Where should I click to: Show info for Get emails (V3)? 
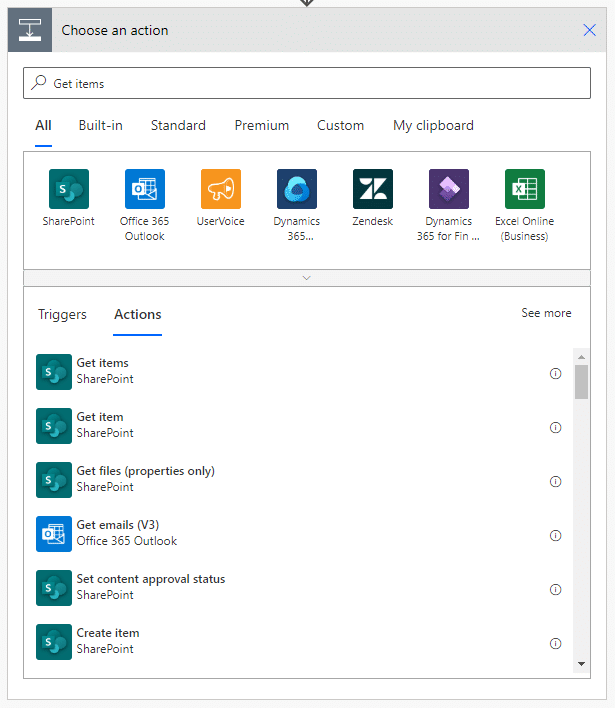point(555,536)
